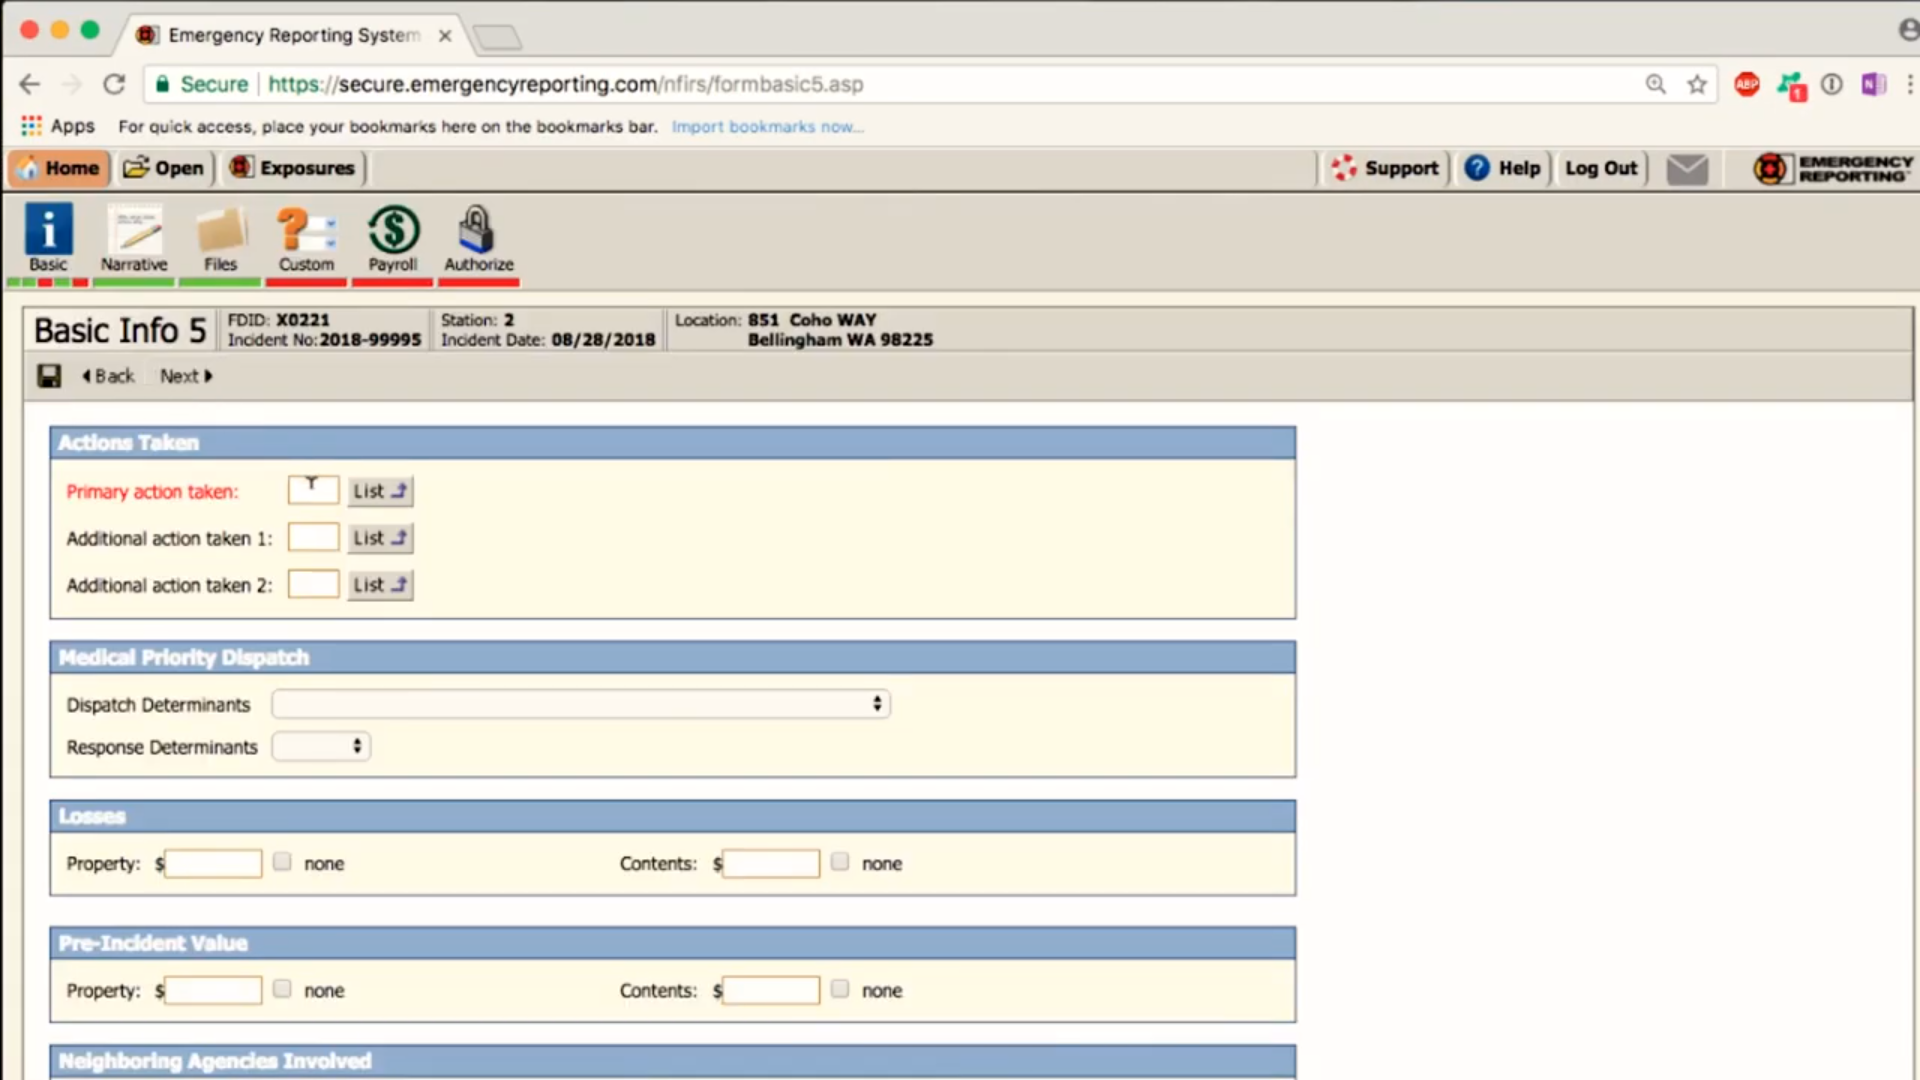The image size is (1920, 1080).
Task: Click the Log Out button
Action: point(1600,168)
